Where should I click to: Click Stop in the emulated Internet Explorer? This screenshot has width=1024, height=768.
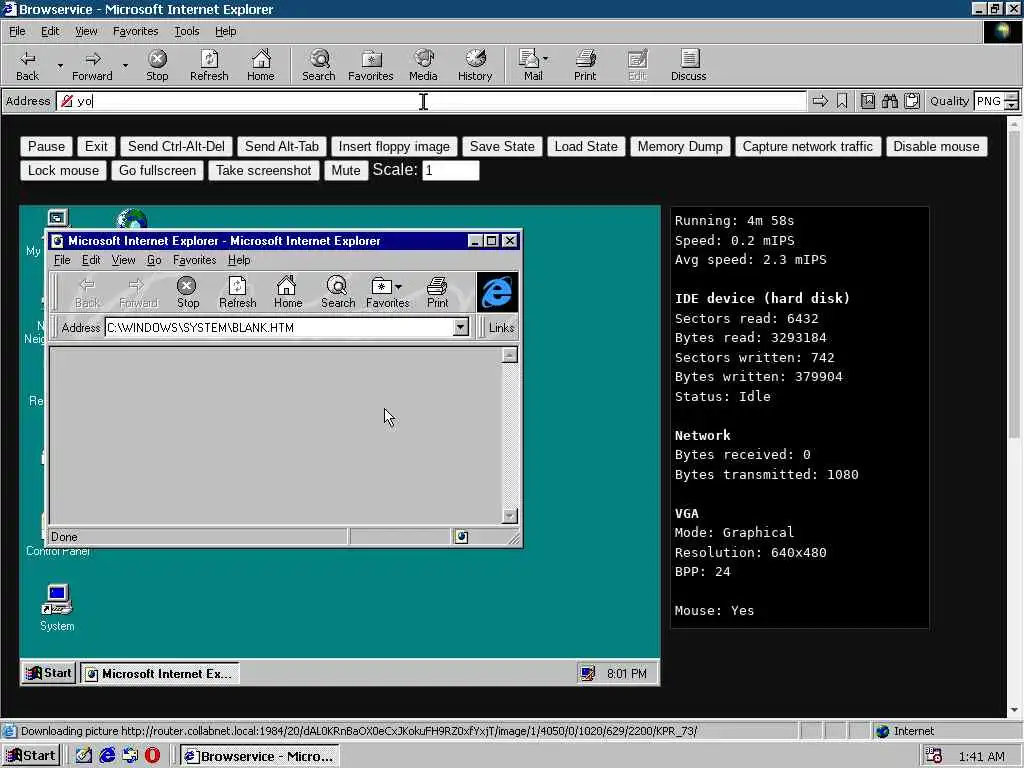pos(187,292)
